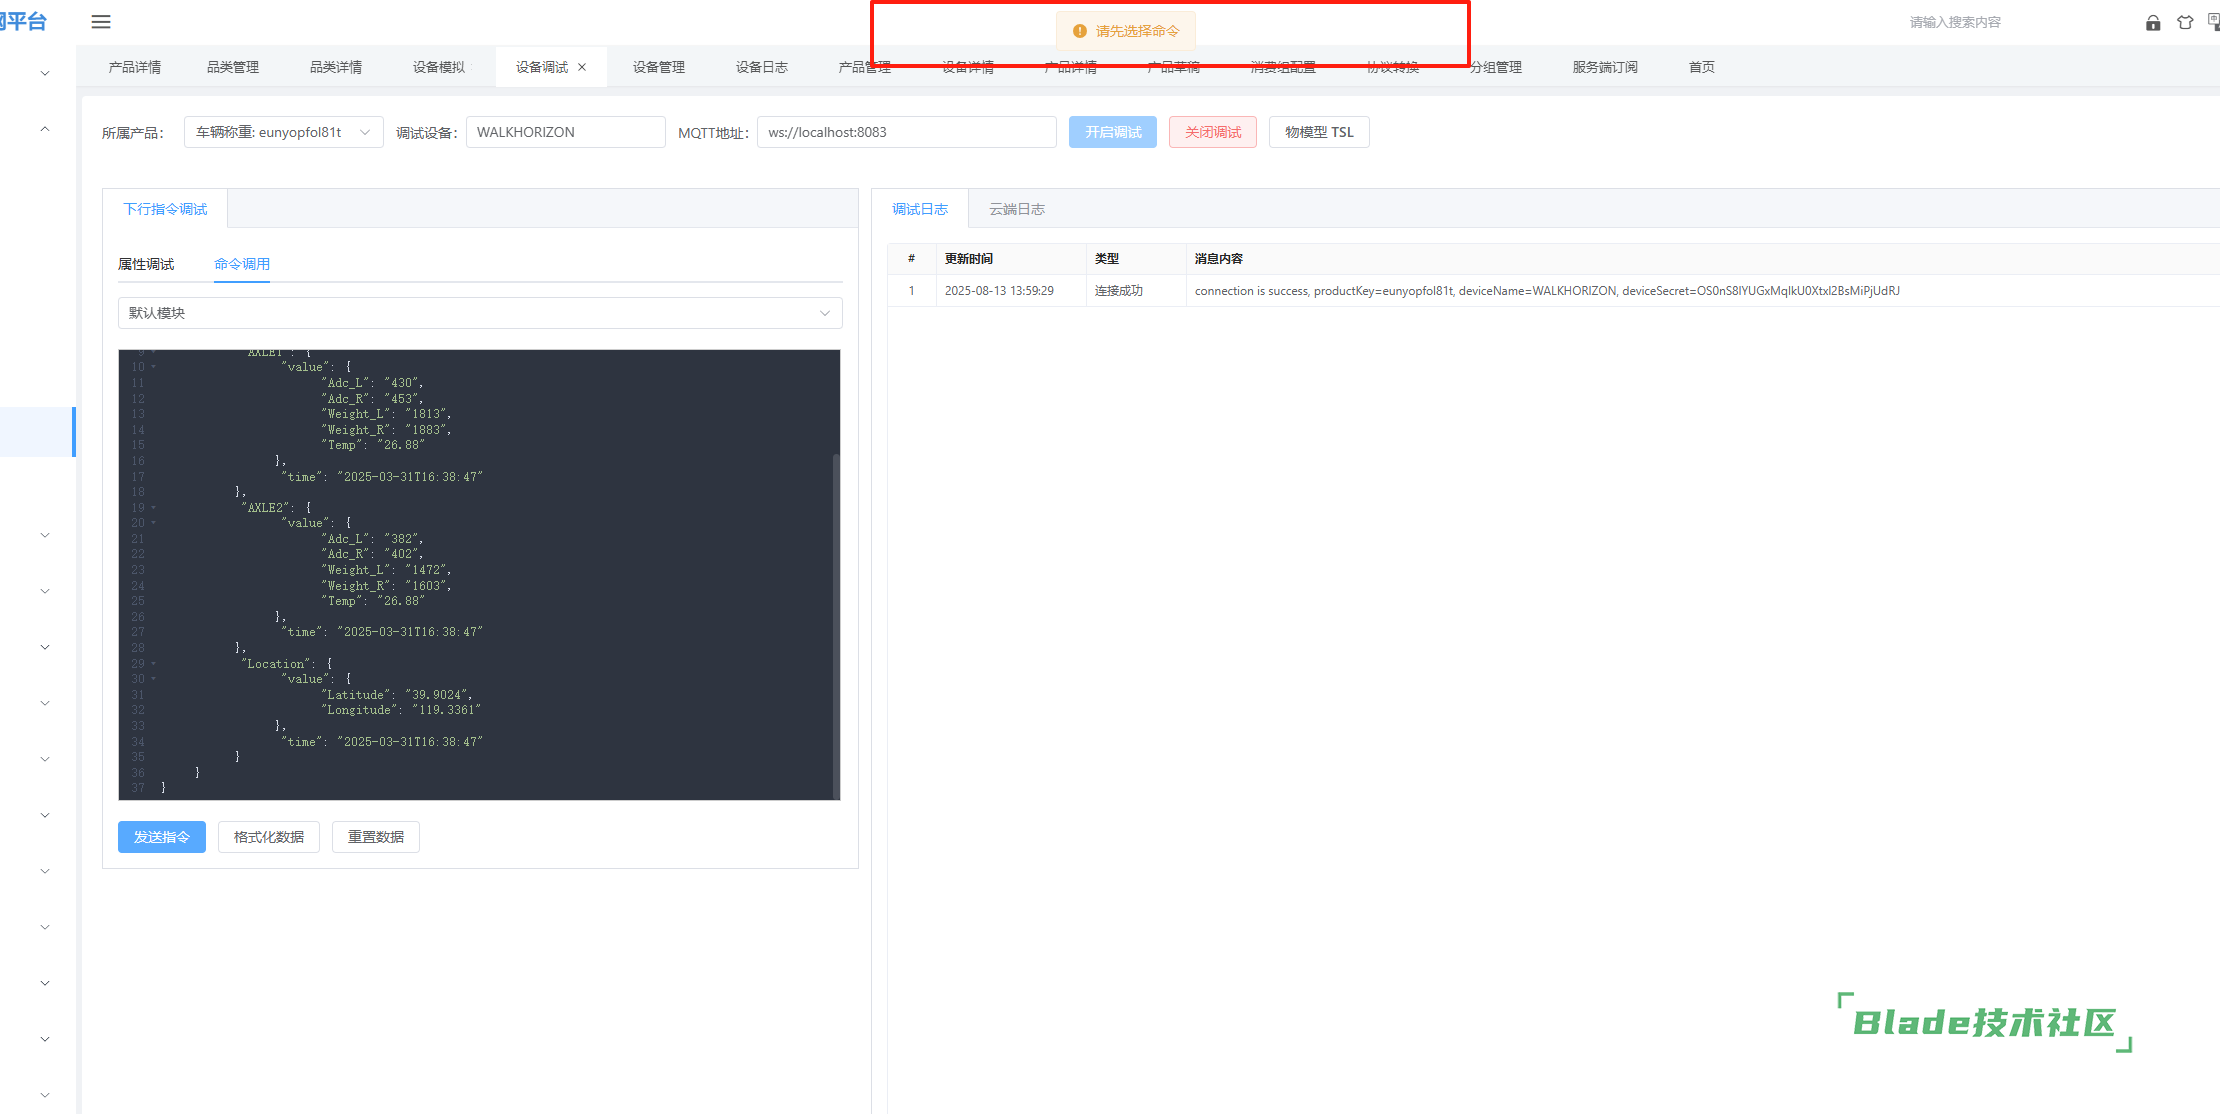Click the "Location" key in the editor
This screenshot has width=2220, height=1114.
pyautogui.click(x=277, y=664)
